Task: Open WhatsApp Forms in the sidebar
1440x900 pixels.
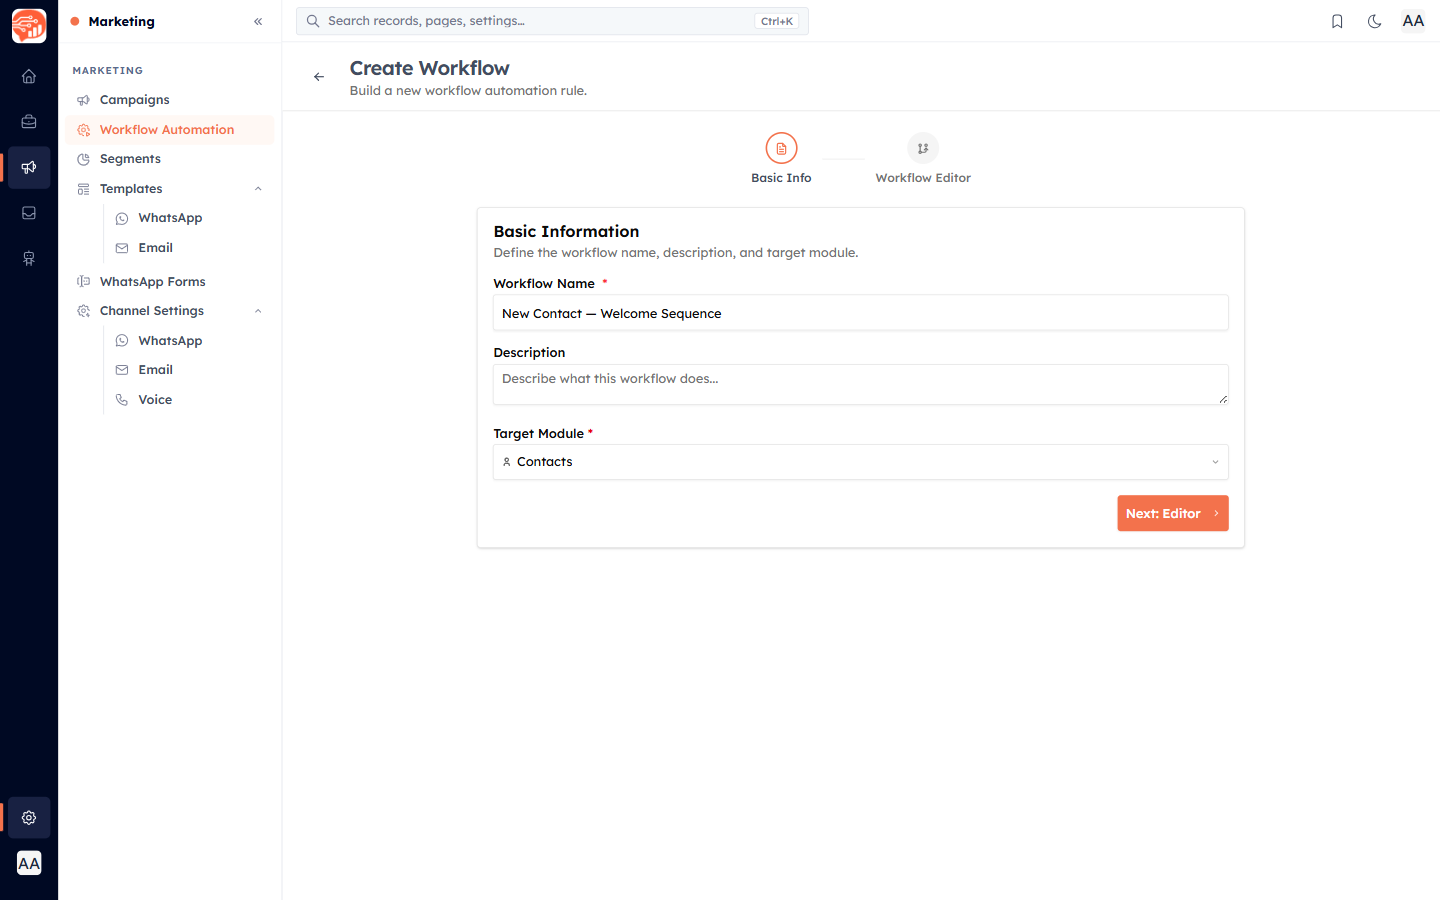Action: [170, 282]
